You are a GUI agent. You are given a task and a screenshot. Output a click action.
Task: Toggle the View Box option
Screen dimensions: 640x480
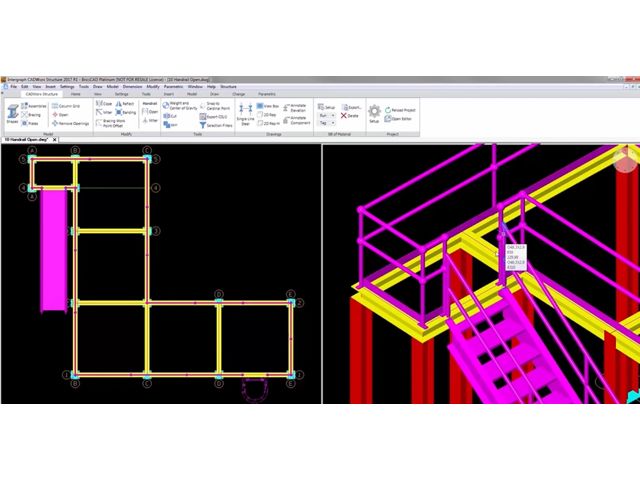(266, 105)
